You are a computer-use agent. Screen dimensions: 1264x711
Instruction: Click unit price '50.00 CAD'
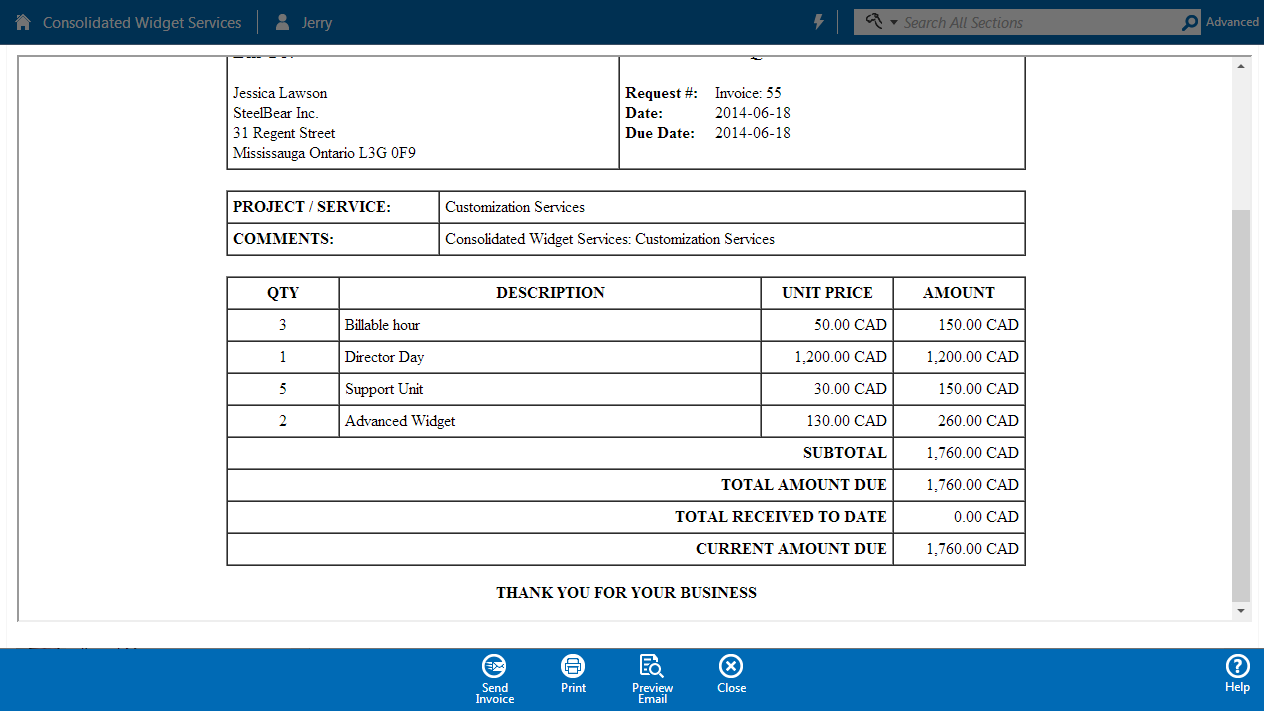(850, 325)
